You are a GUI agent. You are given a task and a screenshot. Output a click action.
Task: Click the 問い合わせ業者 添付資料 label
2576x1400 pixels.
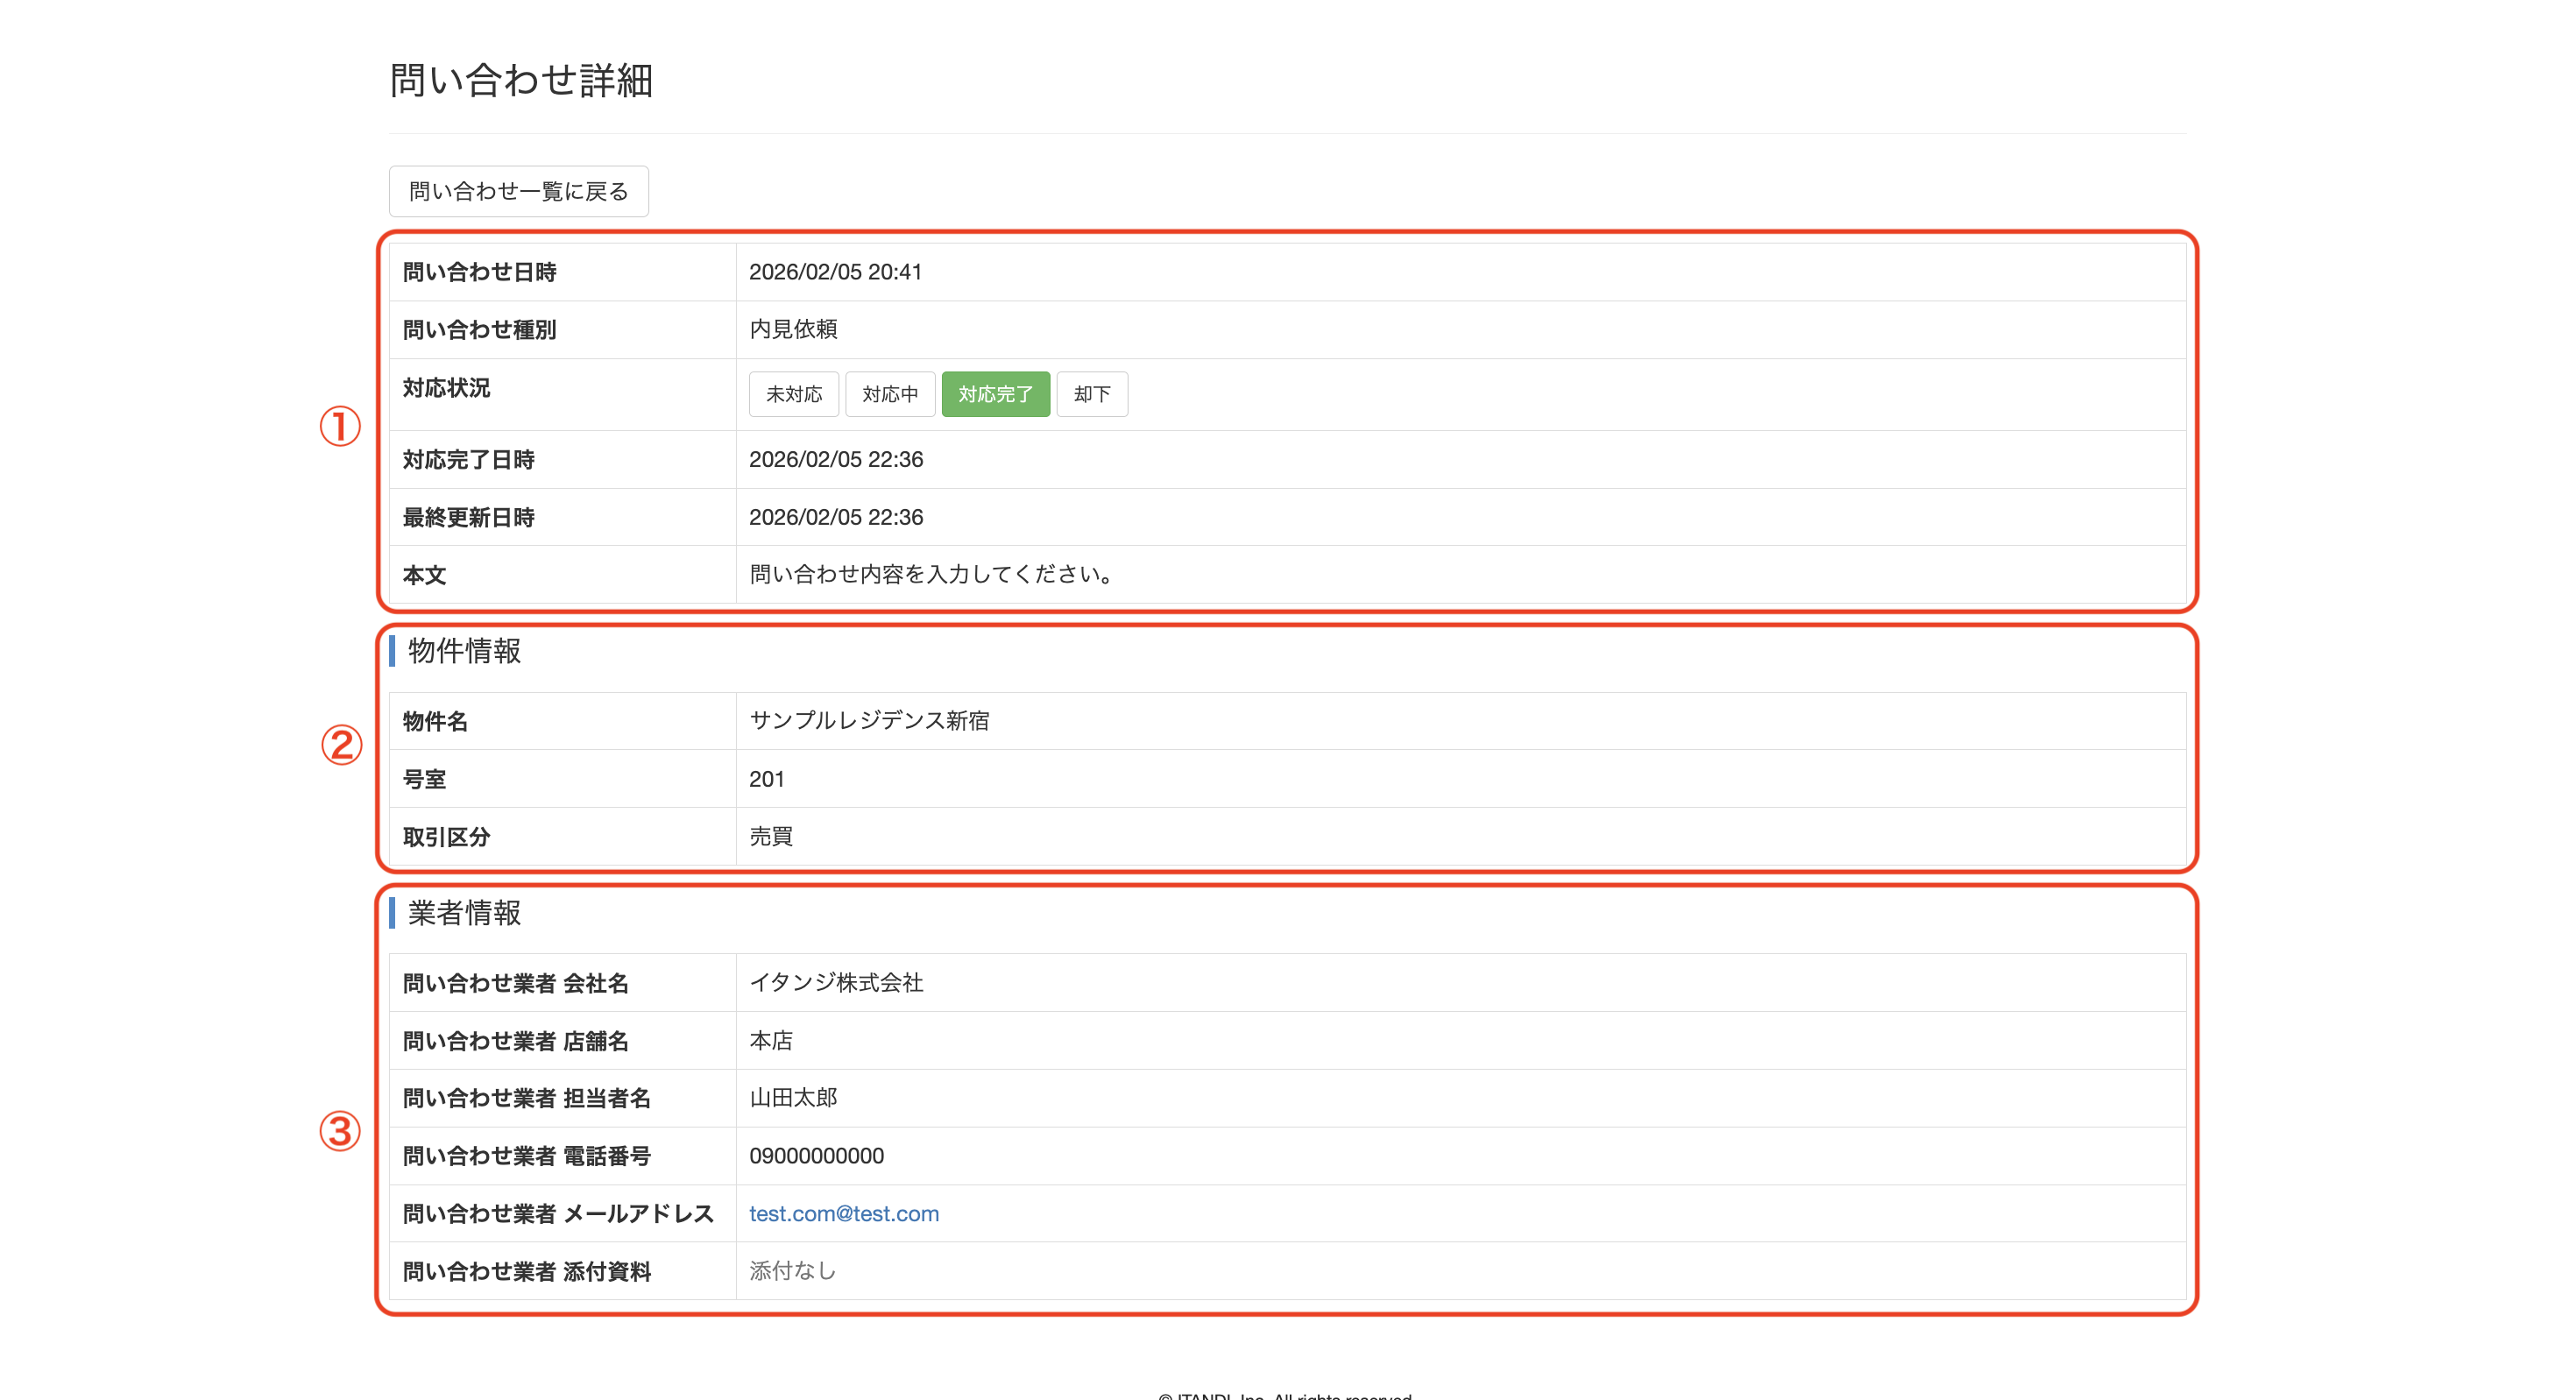click(x=526, y=1272)
